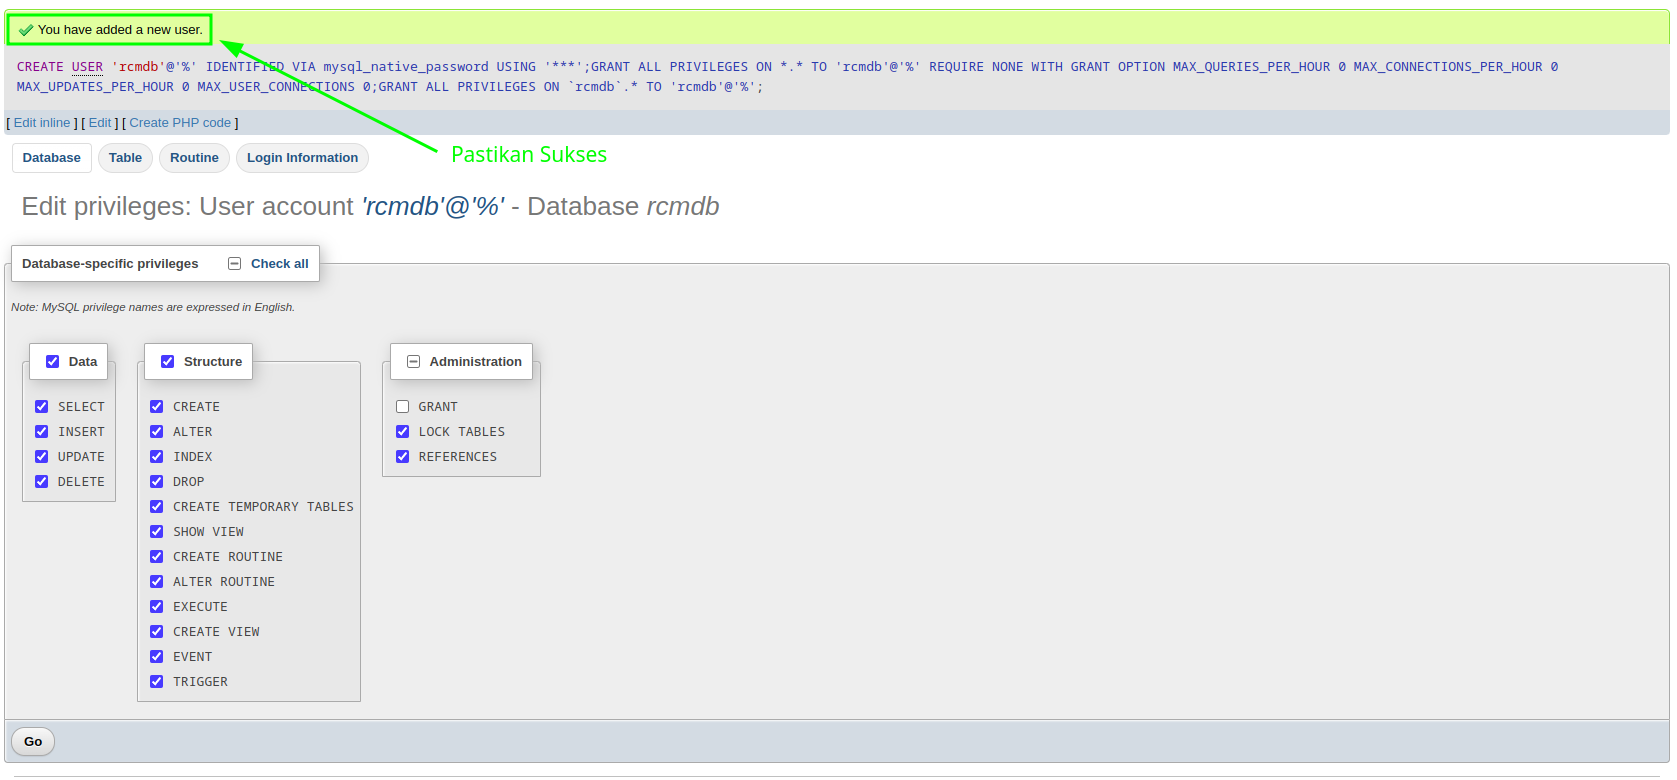
Task: Toggle the INDEX privilege checkbox
Action: pos(157,457)
